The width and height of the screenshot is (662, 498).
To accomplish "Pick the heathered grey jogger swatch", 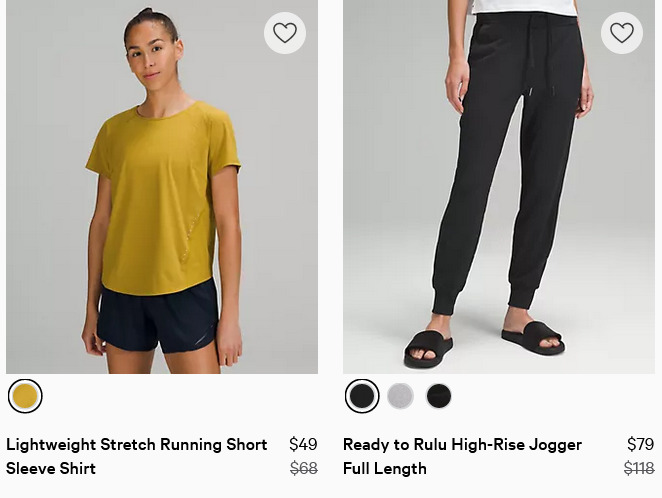I will point(400,396).
